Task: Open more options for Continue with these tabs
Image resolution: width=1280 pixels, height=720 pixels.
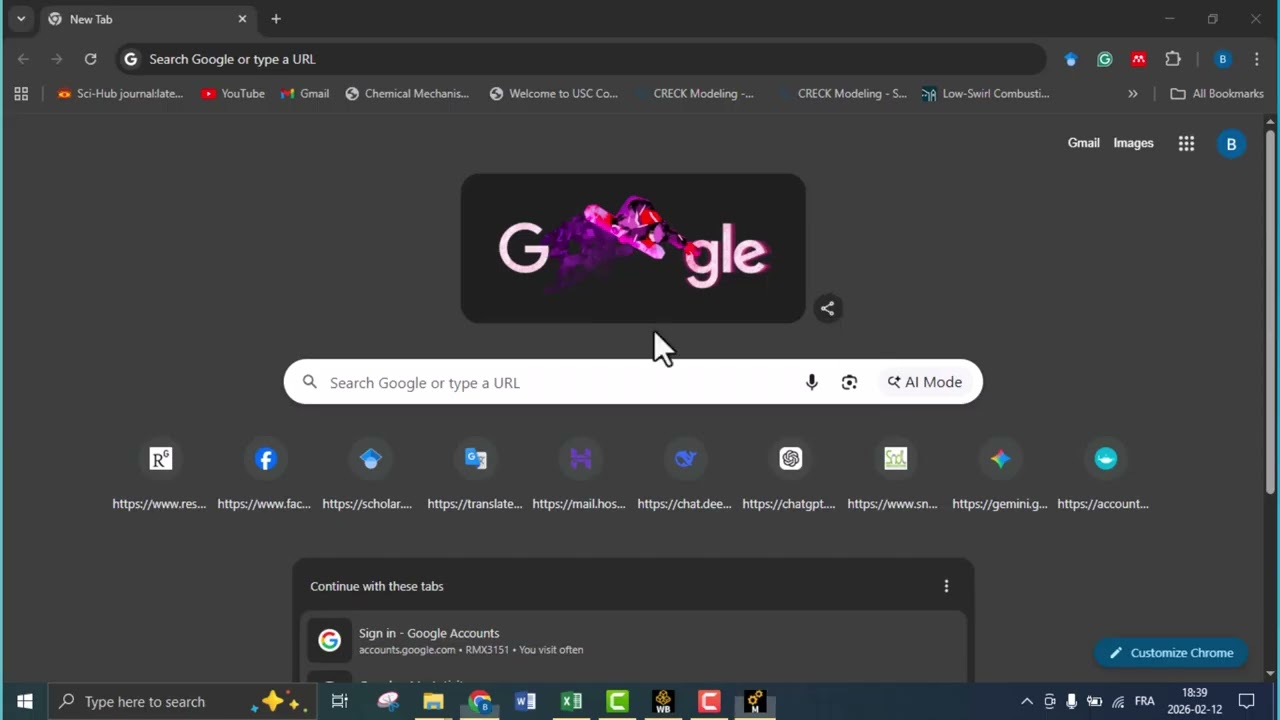Action: pos(946,586)
